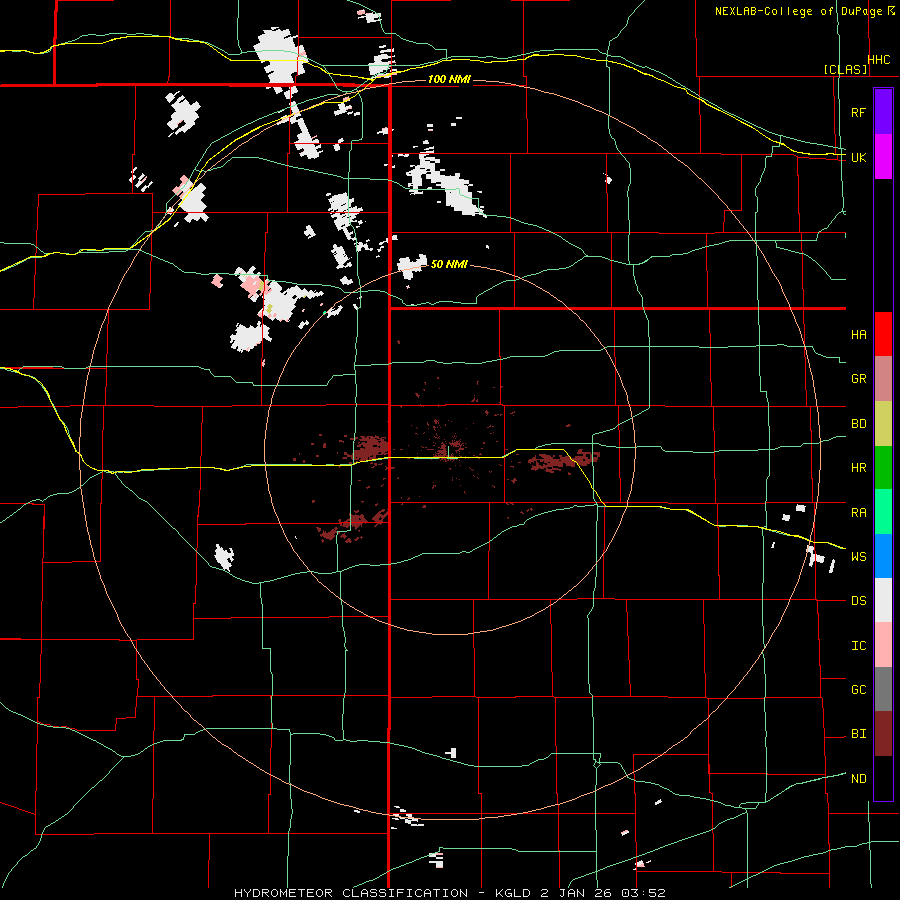900x900 pixels.
Task: Click the BD legend label
Action: click(858, 424)
